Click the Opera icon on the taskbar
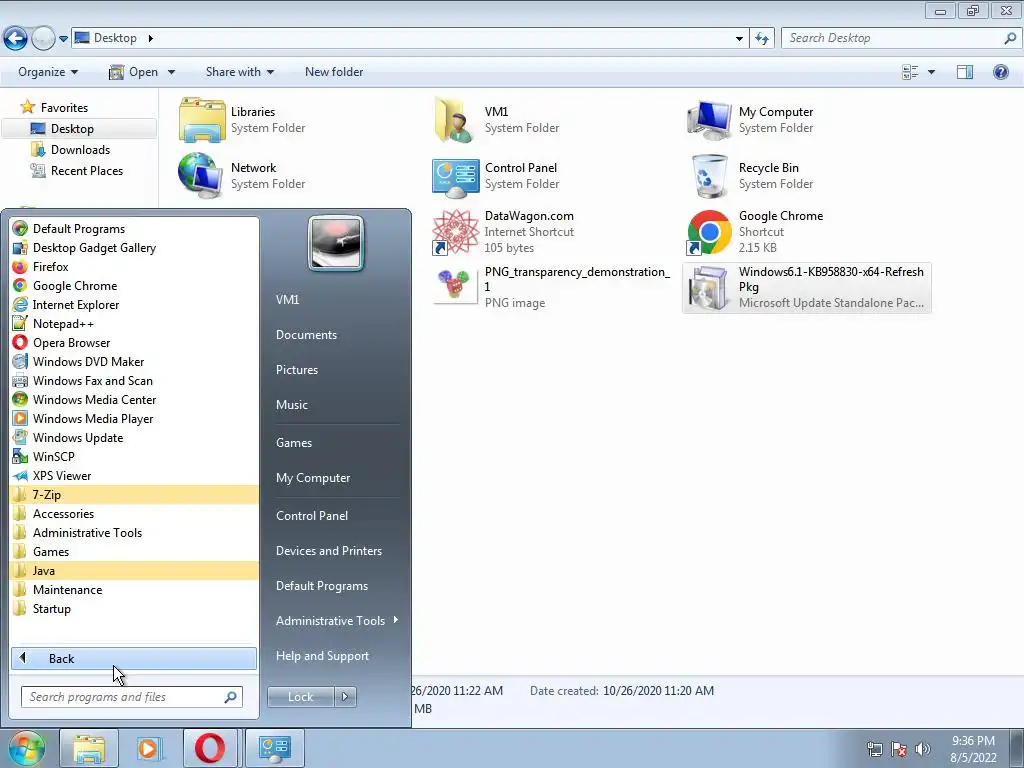This screenshot has width=1024, height=768. tap(210, 748)
